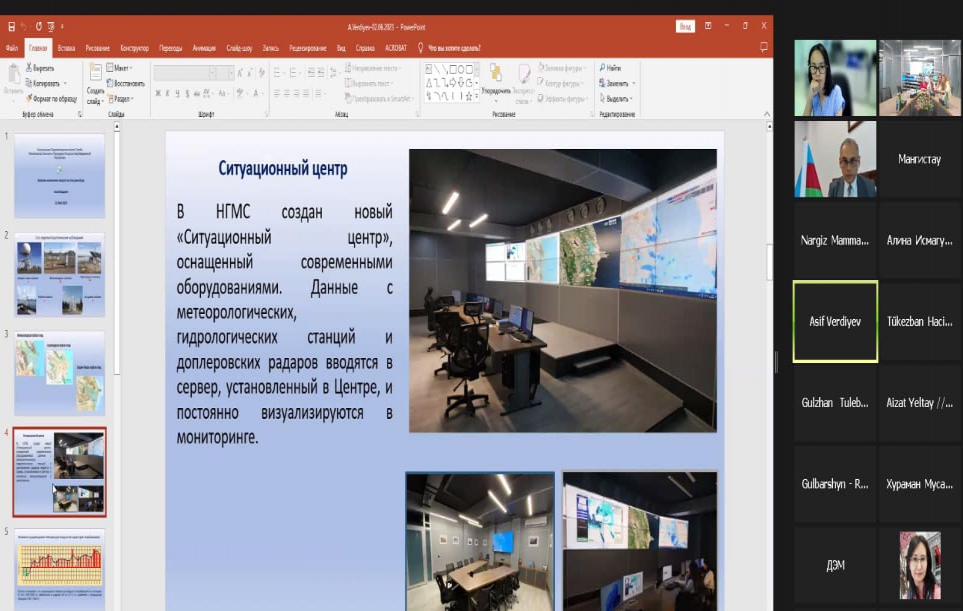The width and height of the screenshot is (963, 611).
Task: Select slide 5 chart thumbnail
Action: (60, 569)
